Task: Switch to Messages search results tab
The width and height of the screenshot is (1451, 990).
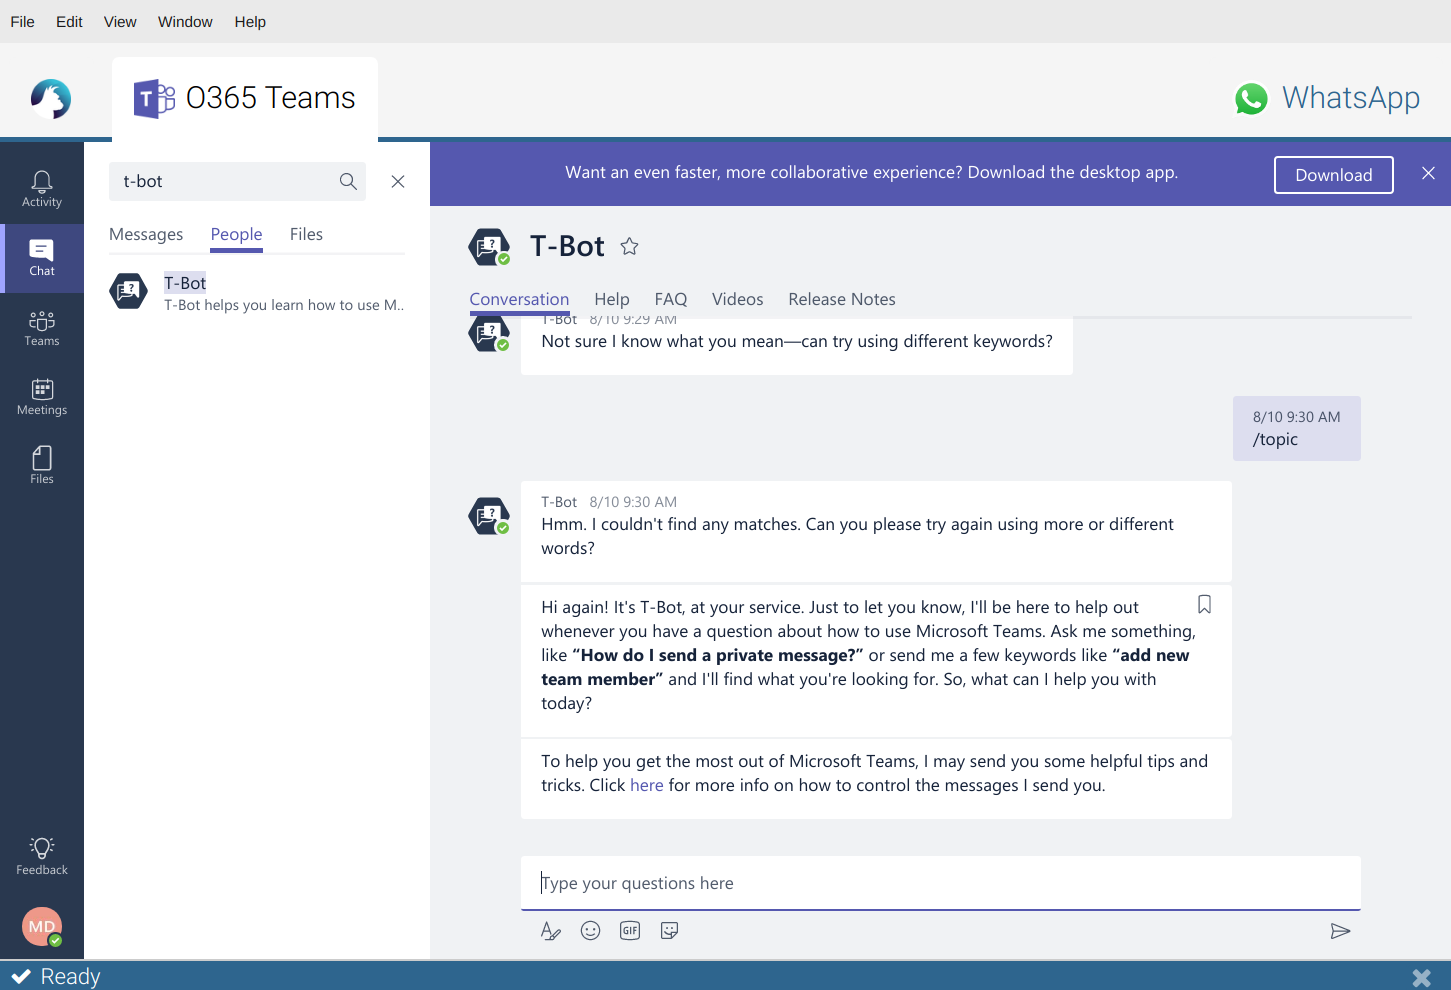Action: (x=146, y=234)
